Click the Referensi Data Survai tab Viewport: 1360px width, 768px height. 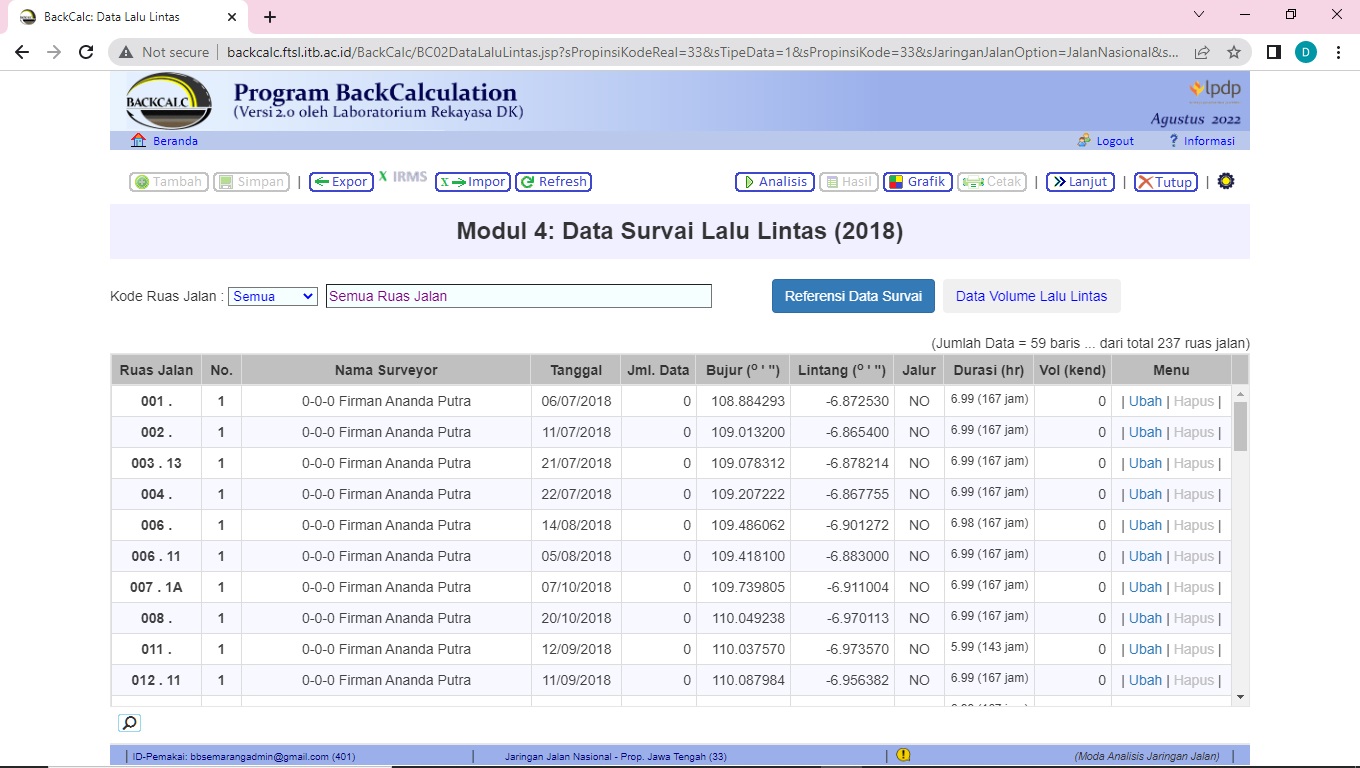(x=853, y=296)
